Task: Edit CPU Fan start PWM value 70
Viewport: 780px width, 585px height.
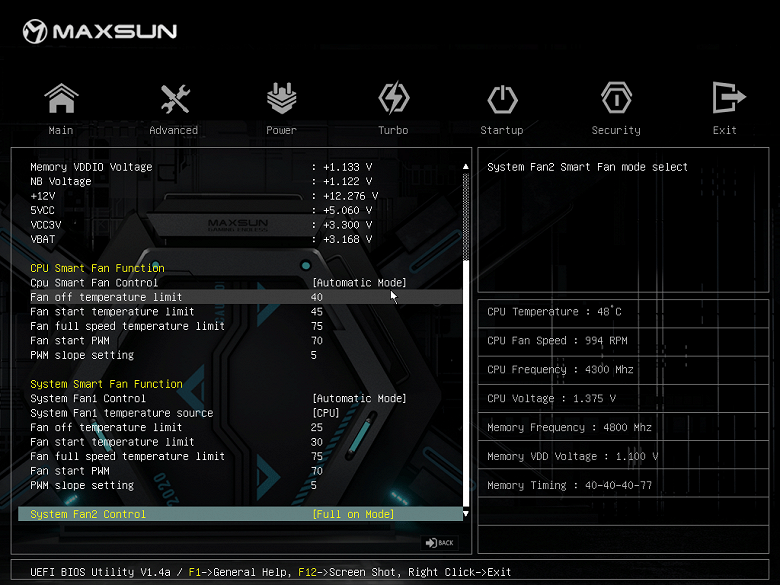Action: (x=317, y=341)
